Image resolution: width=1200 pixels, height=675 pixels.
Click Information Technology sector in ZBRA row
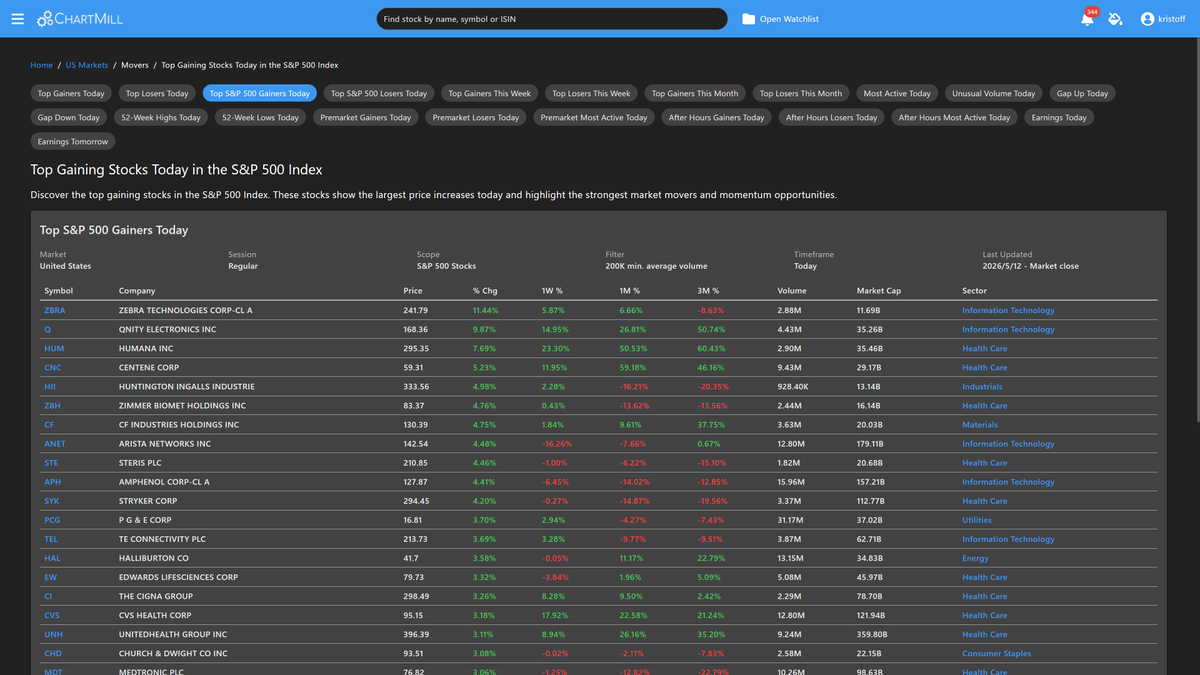pos(1008,310)
